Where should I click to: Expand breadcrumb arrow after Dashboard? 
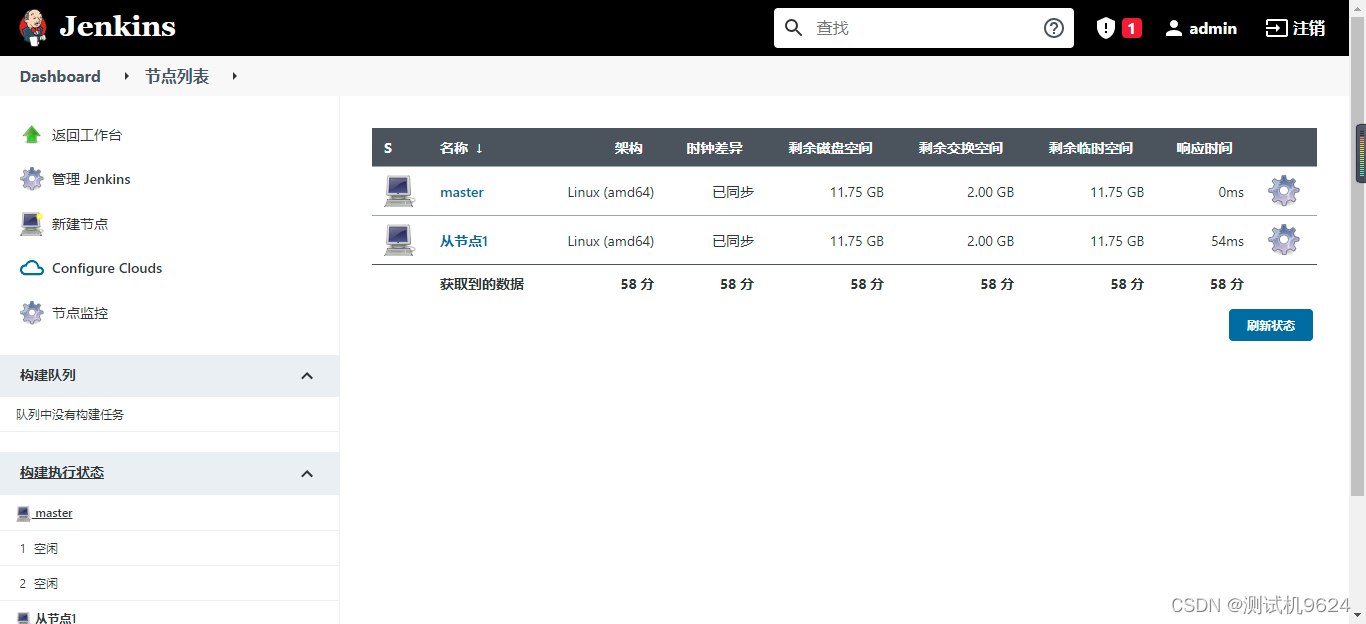click(126, 76)
